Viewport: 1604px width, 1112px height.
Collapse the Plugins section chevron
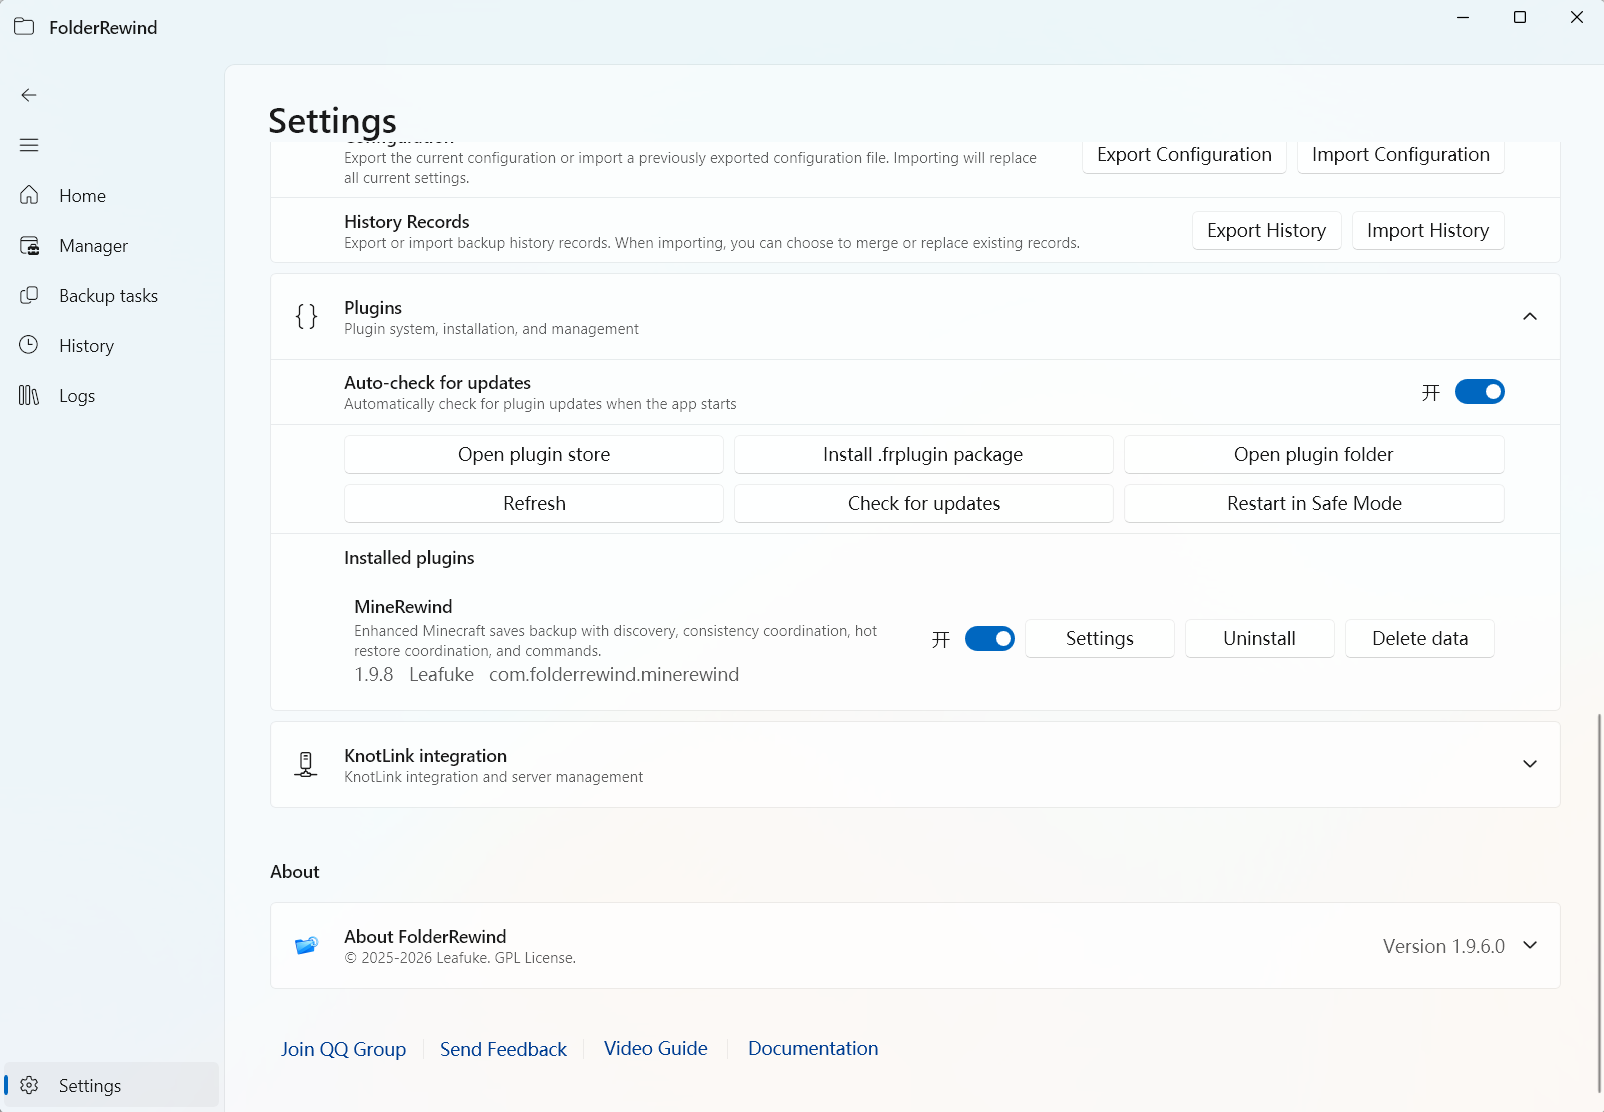click(1529, 316)
